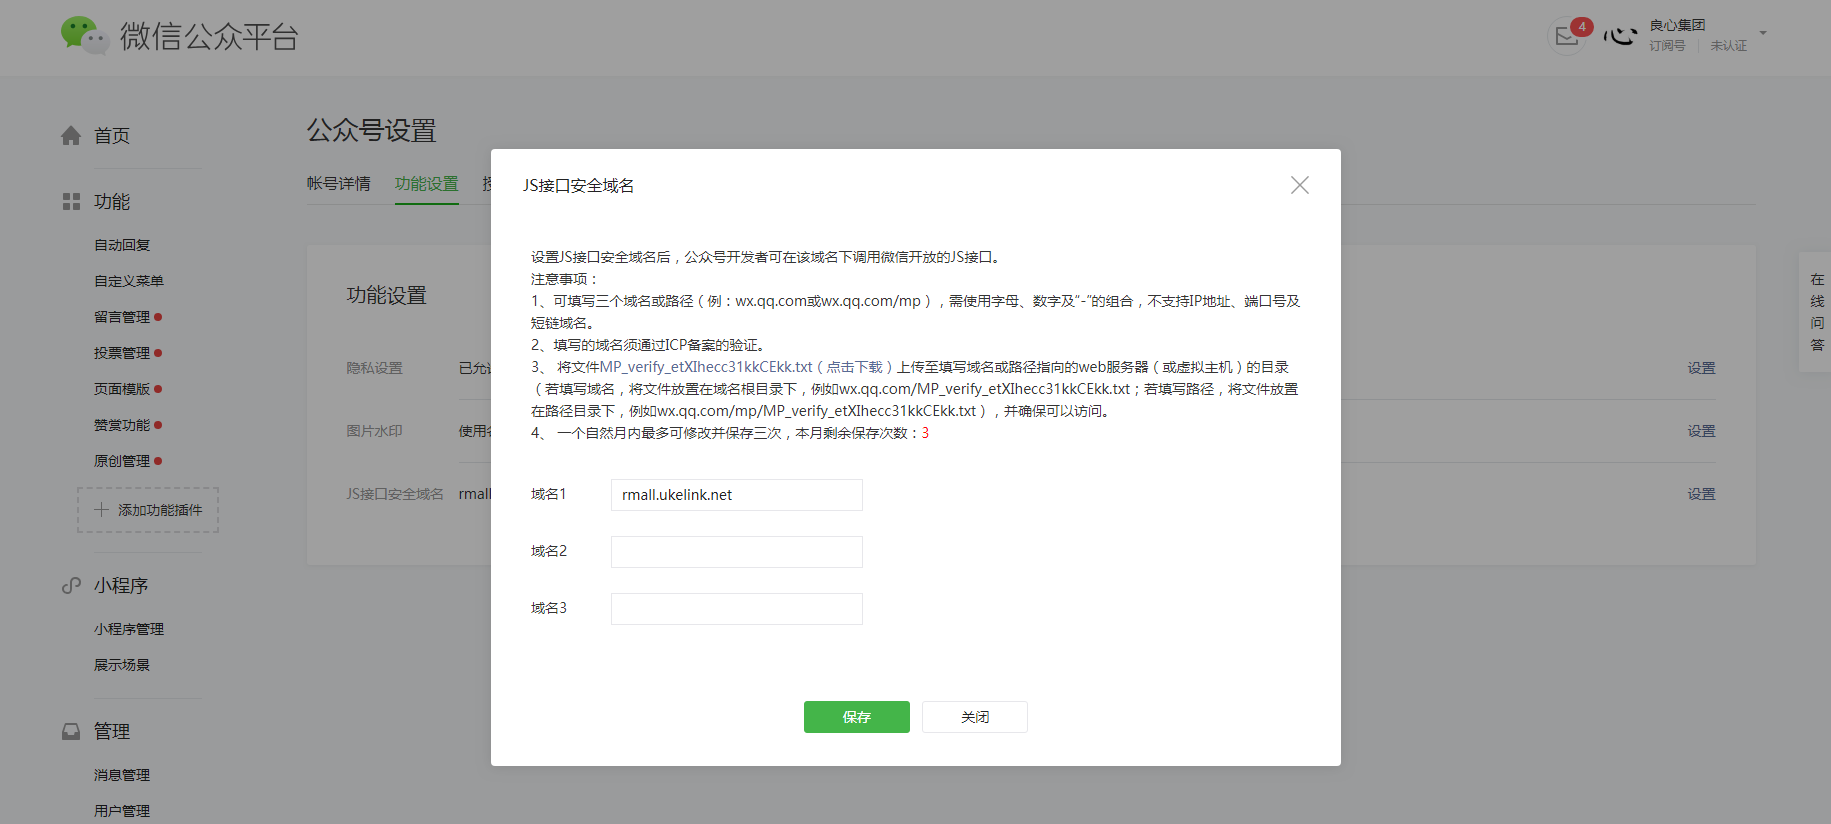Select the 管理 section header

[x=112, y=731]
